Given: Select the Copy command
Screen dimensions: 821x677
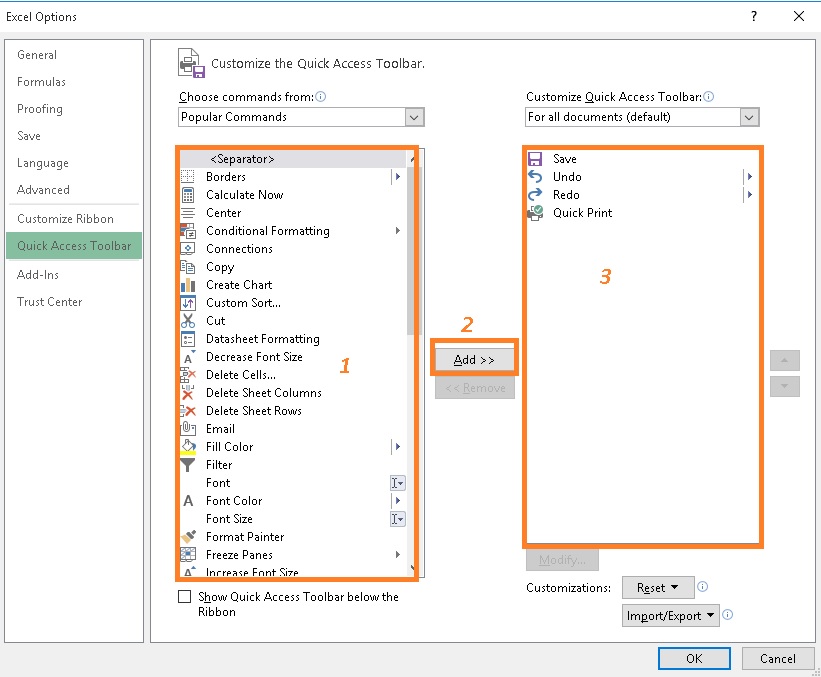Looking at the screenshot, I should coord(220,267).
